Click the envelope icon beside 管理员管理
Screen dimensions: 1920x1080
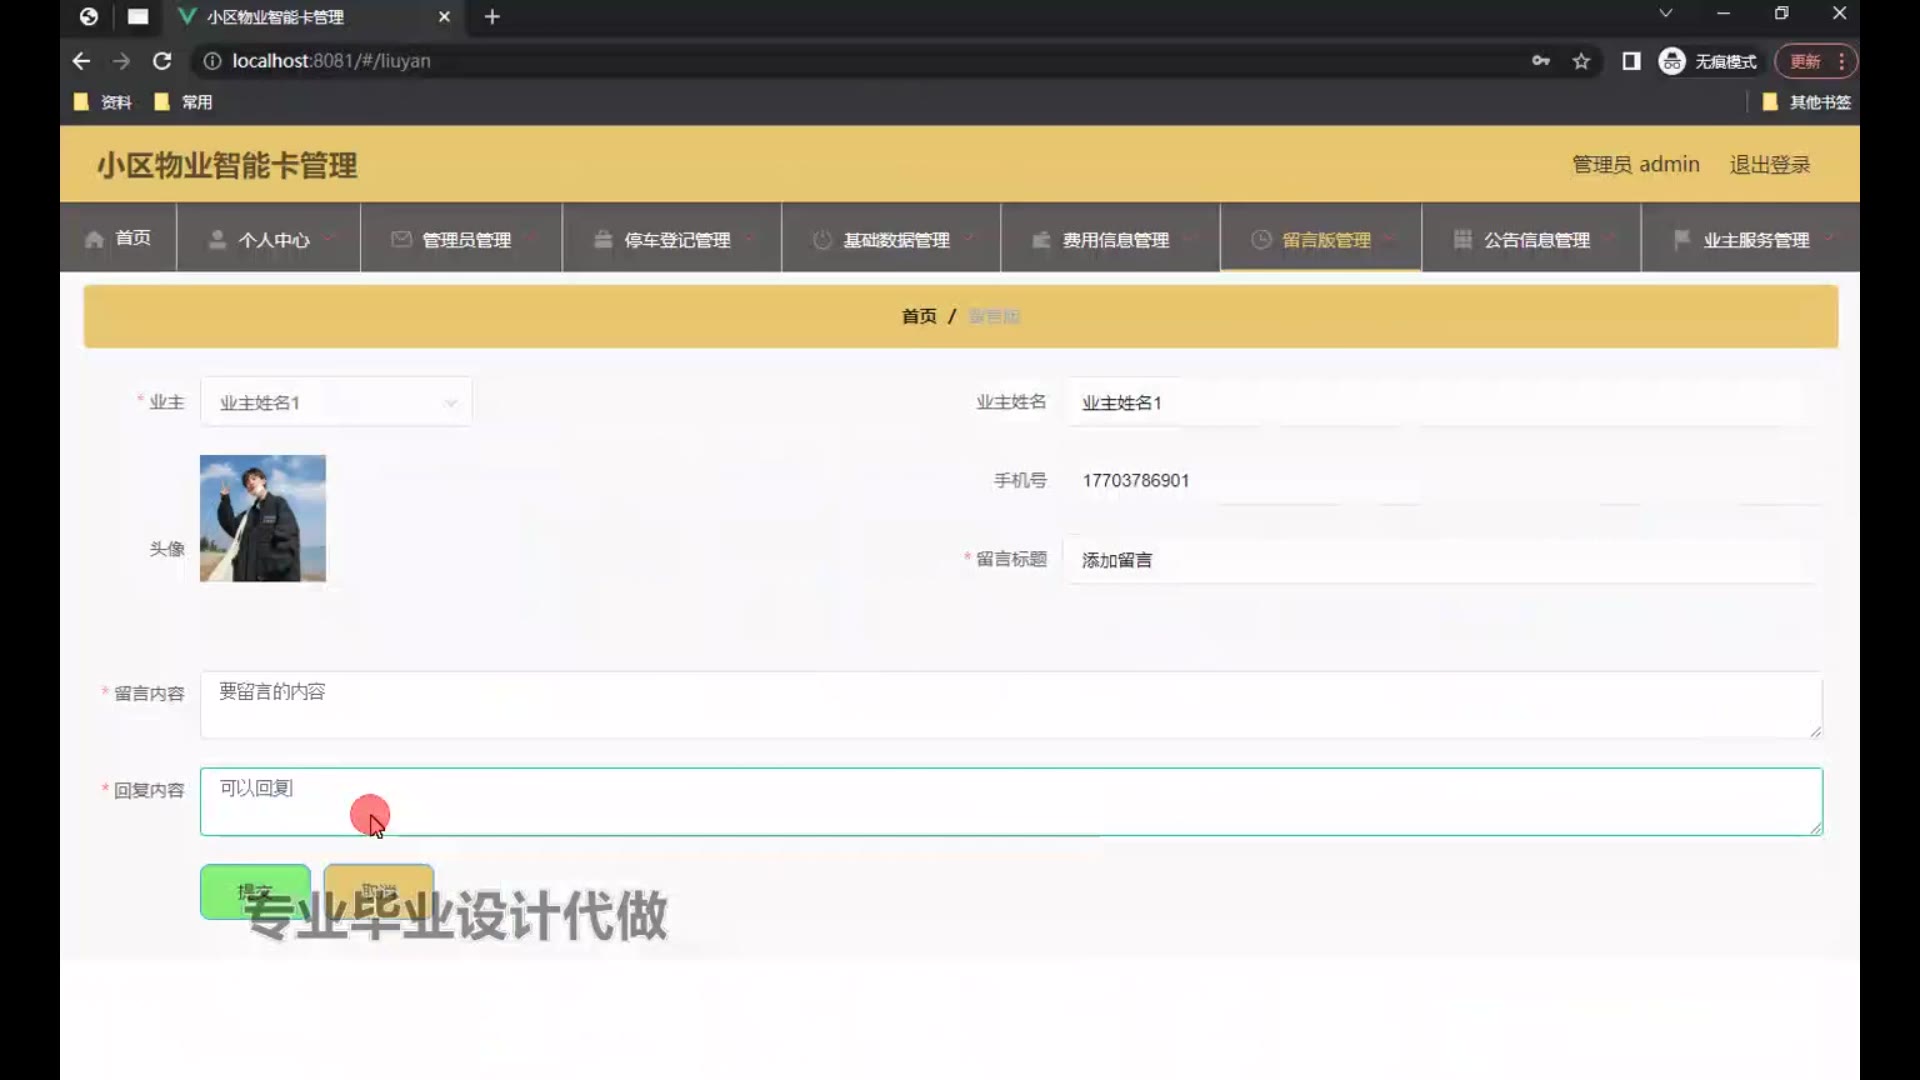[401, 240]
